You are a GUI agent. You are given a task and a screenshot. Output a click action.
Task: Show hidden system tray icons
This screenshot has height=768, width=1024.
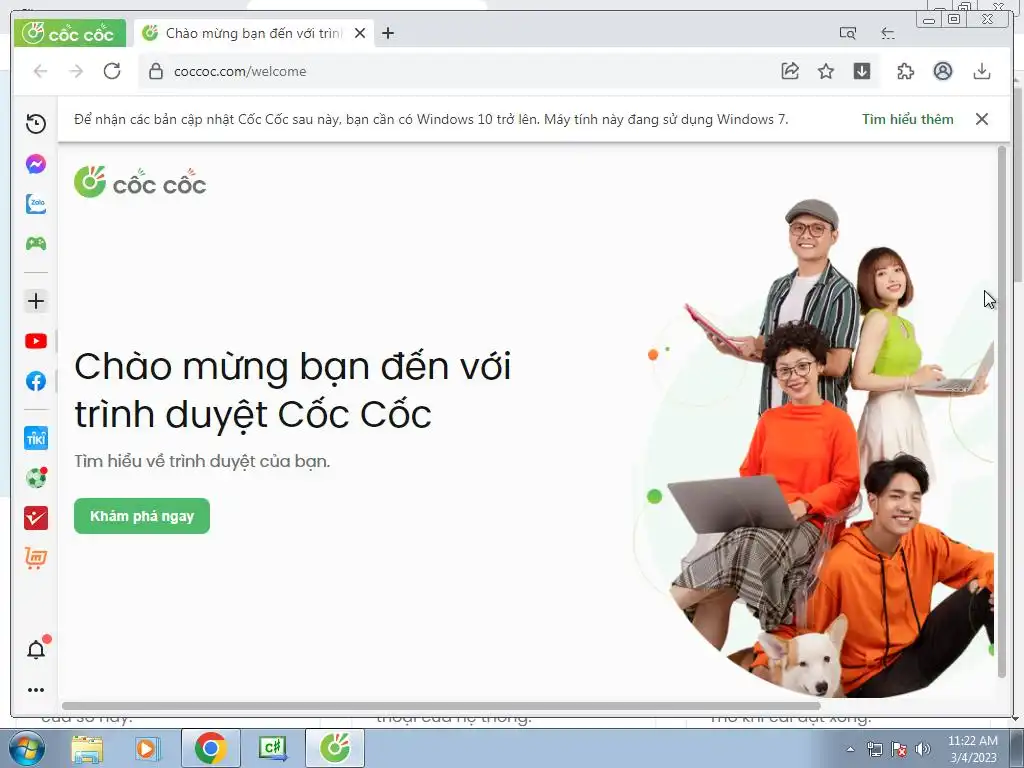point(850,749)
